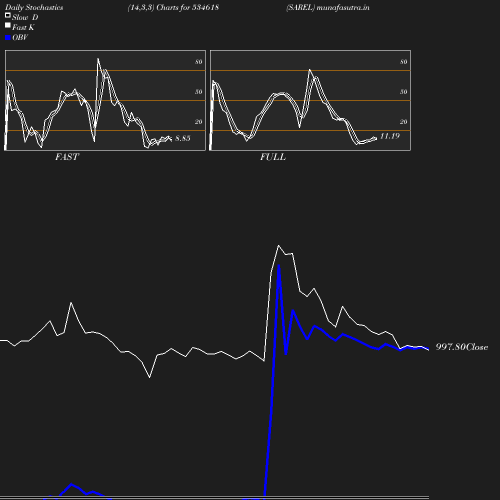
Task: Click the white close price line's highest peak
Action: [279, 246]
